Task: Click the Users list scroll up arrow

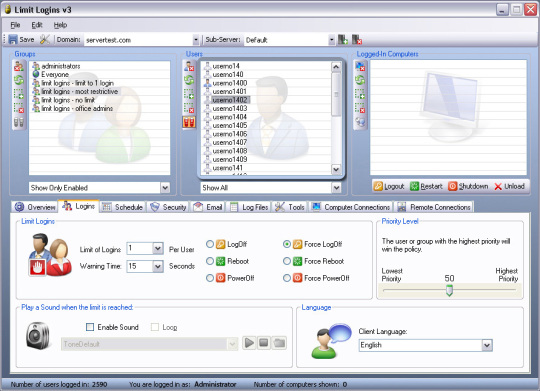Action: pos(336,67)
